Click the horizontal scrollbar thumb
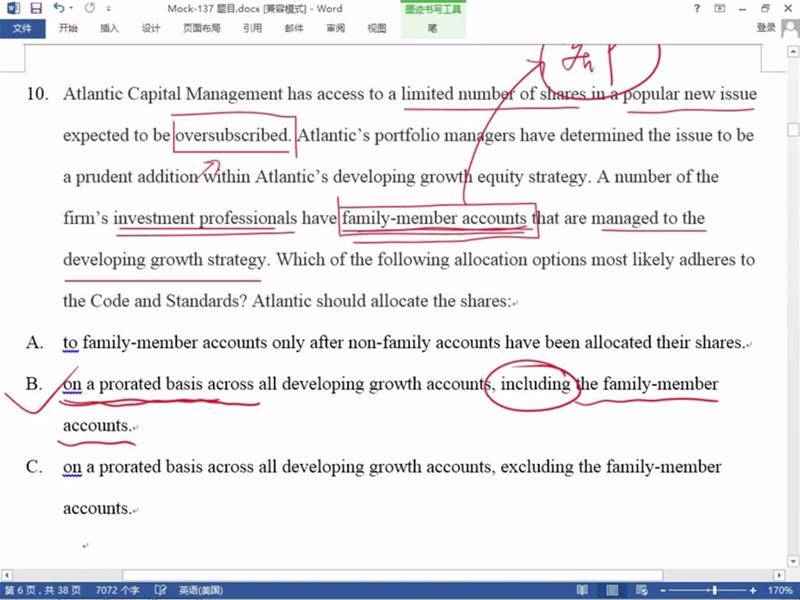This screenshot has width=800, height=600. (x=392, y=575)
